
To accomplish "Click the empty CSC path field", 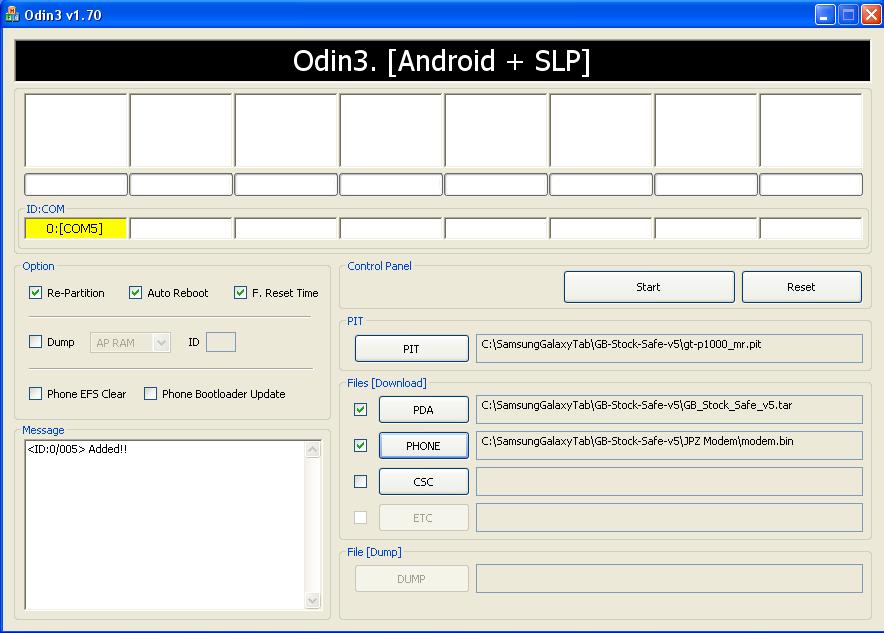I will click(669, 481).
